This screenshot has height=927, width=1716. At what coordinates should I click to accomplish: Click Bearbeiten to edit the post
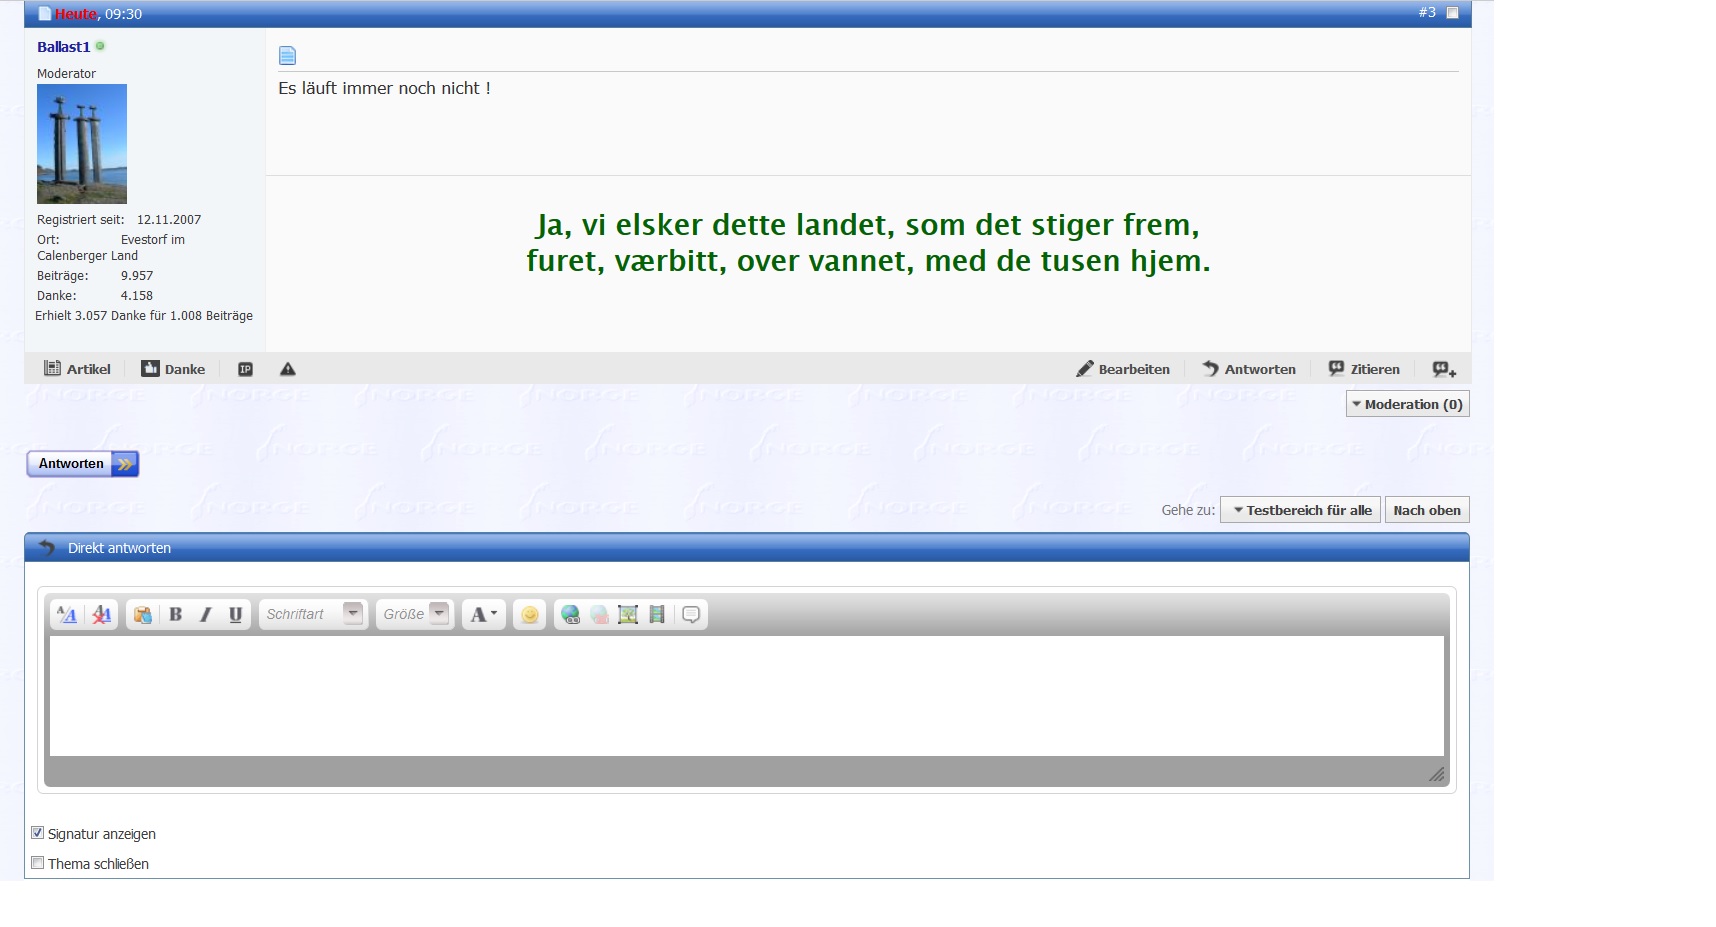coord(1123,369)
